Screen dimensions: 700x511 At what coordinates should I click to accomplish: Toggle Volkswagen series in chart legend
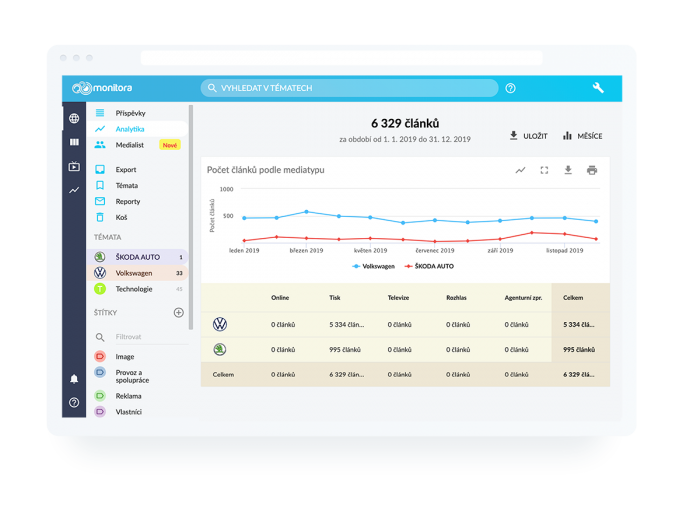tap(374, 266)
